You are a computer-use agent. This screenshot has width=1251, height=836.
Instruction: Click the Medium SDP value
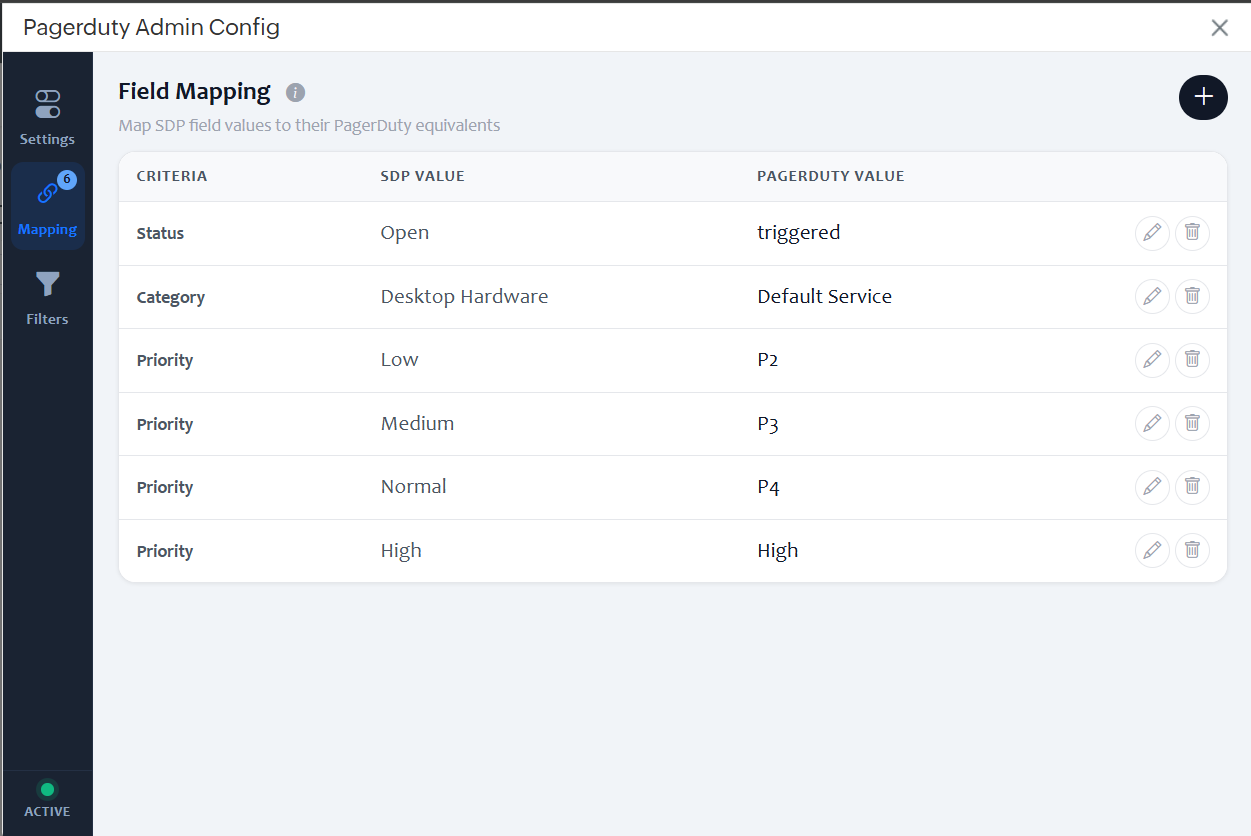click(418, 424)
